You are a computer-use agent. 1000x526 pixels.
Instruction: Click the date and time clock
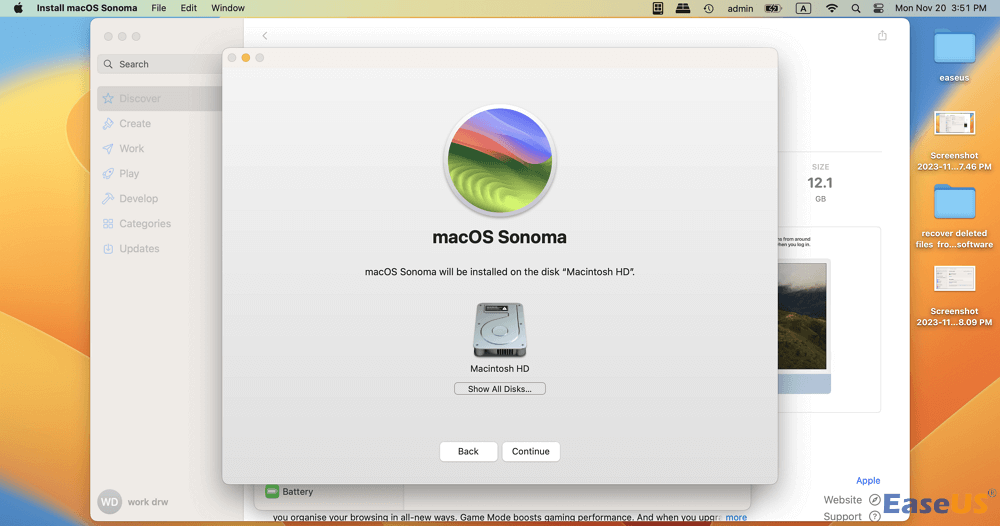(x=941, y=8)
